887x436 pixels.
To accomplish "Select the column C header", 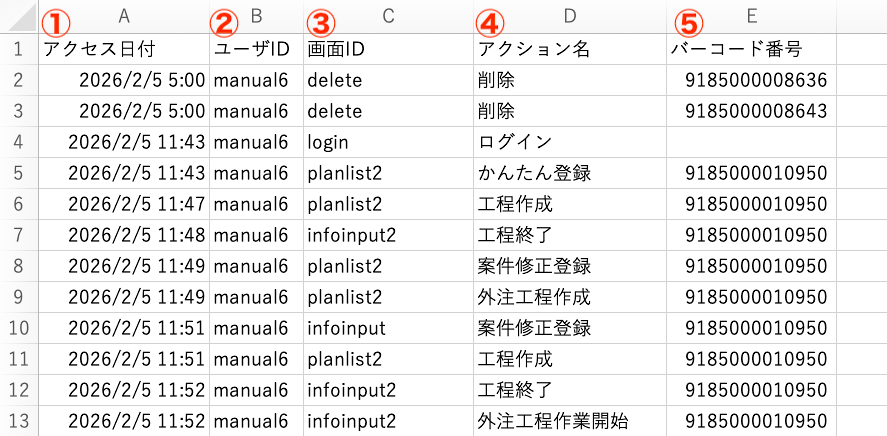I will click(x=388, y=16).
